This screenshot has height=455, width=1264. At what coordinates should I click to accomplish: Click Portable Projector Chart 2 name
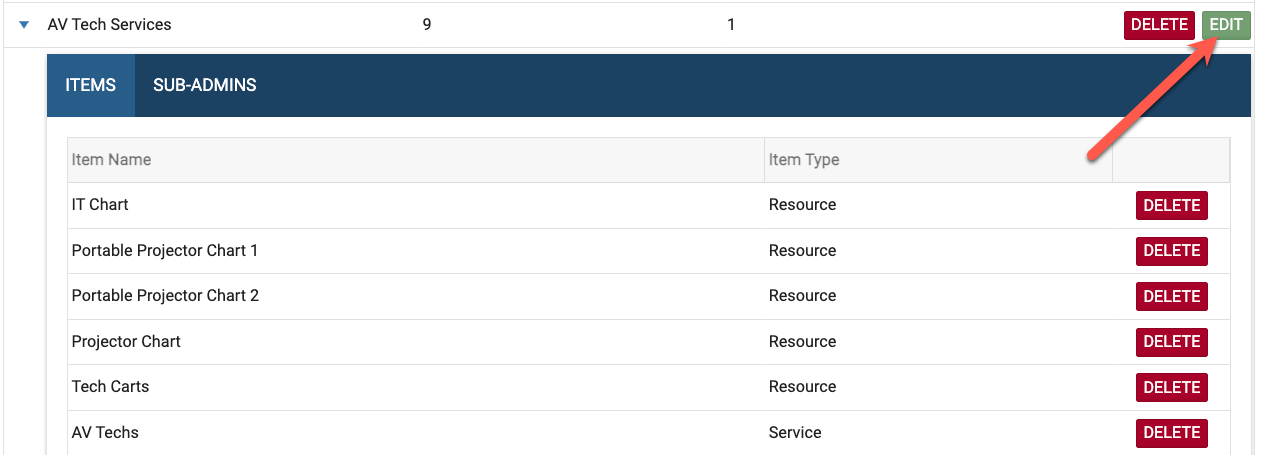(x=165, y=296)
